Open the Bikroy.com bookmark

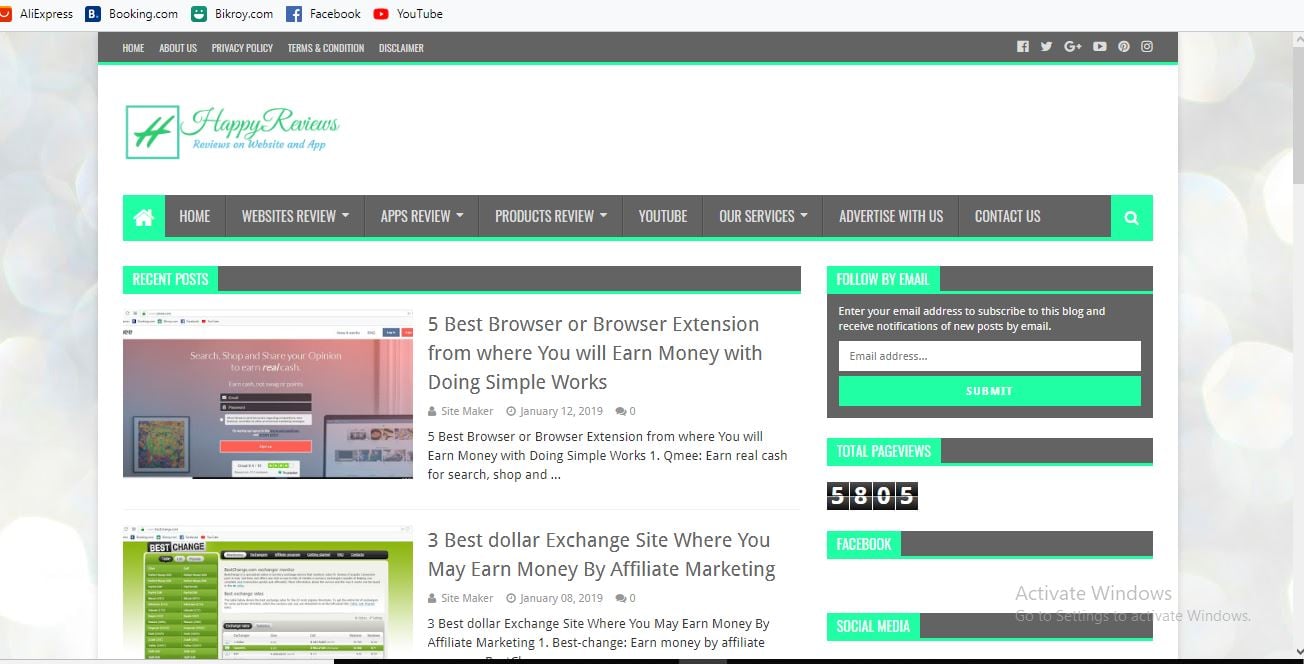tap(232, 14)
